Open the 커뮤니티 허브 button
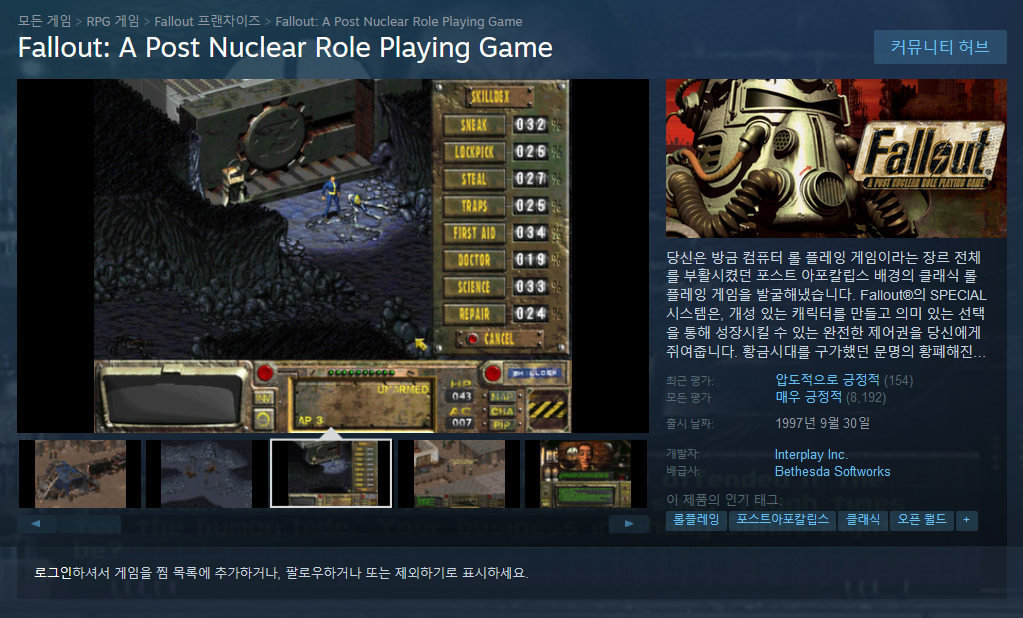The width and height of the screenshot is (1023, 618). pos(939,47)
